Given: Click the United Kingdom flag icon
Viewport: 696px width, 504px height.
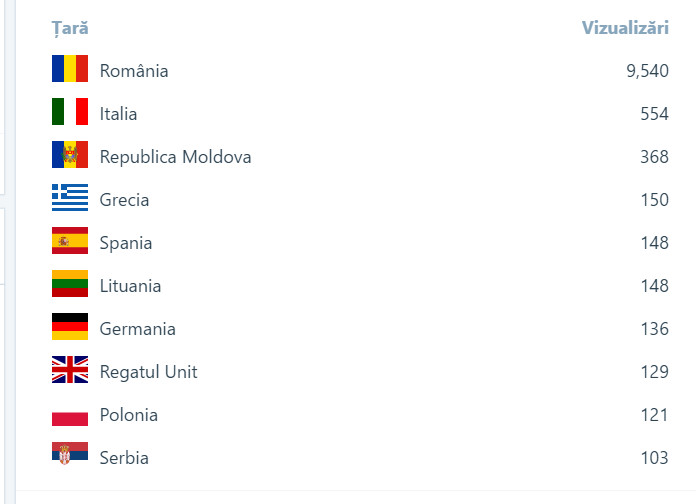Looking at the screenshot, I should point(70,371).
